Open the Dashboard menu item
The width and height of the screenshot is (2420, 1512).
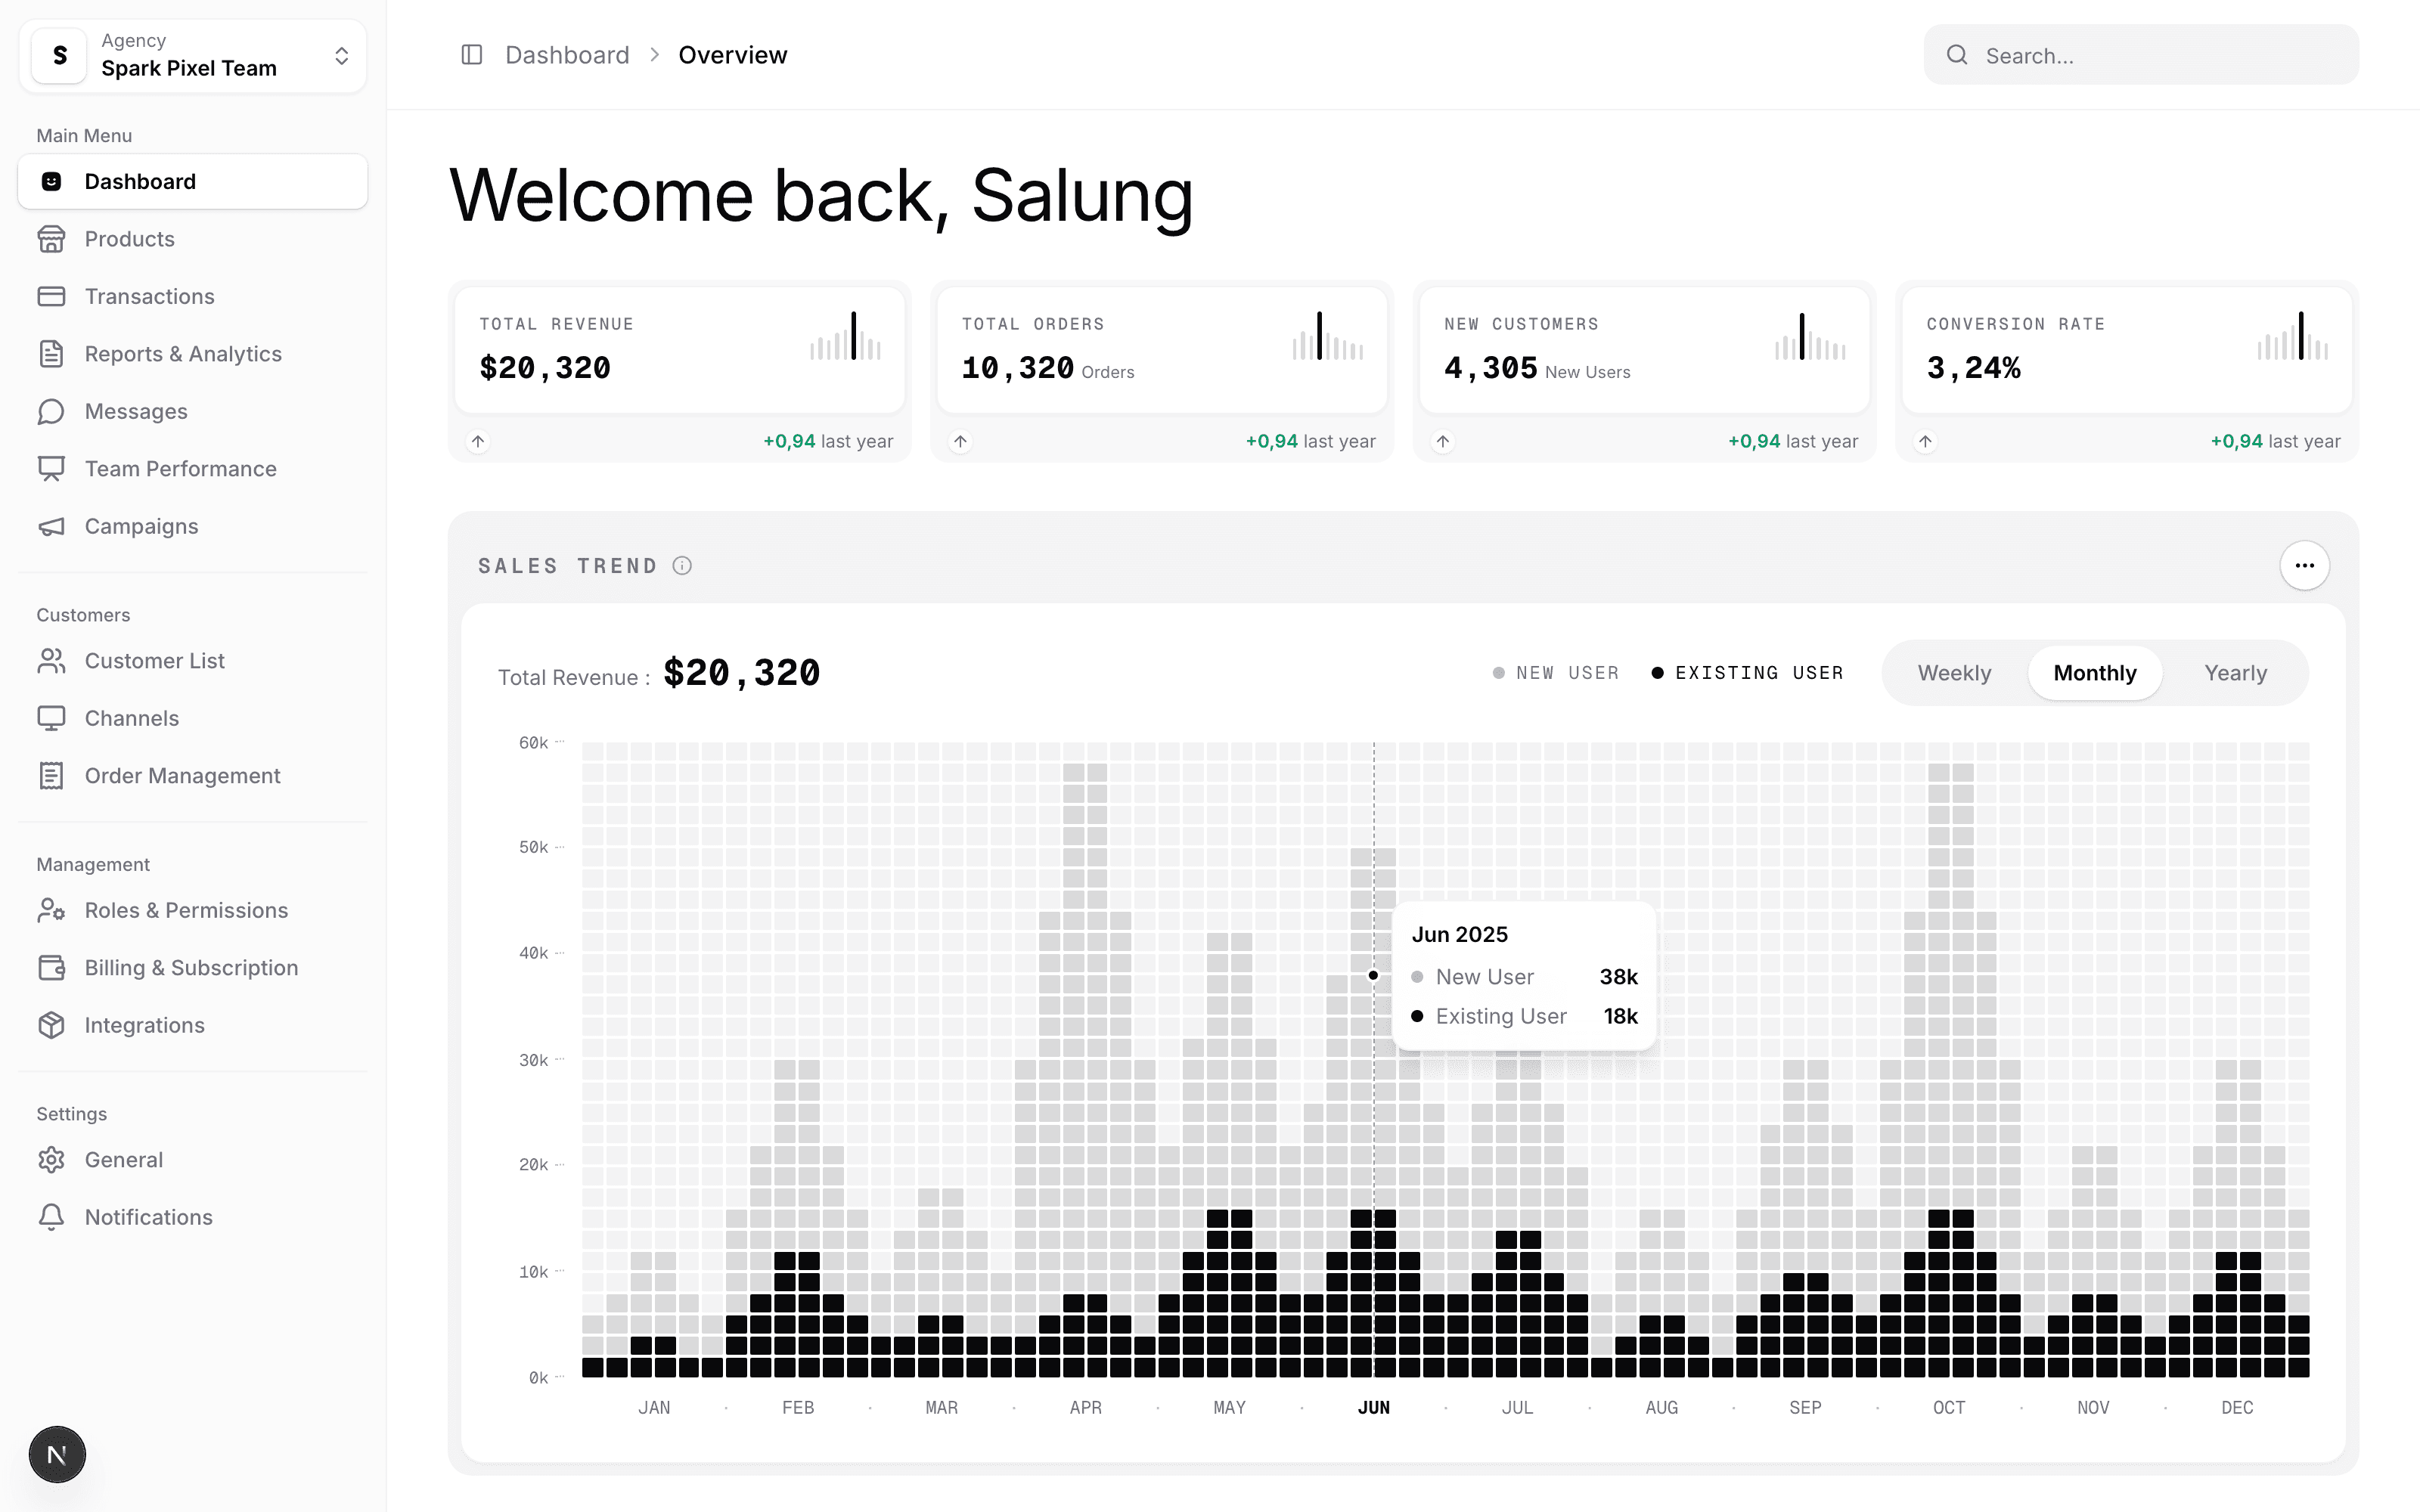(x=193, y=182)
